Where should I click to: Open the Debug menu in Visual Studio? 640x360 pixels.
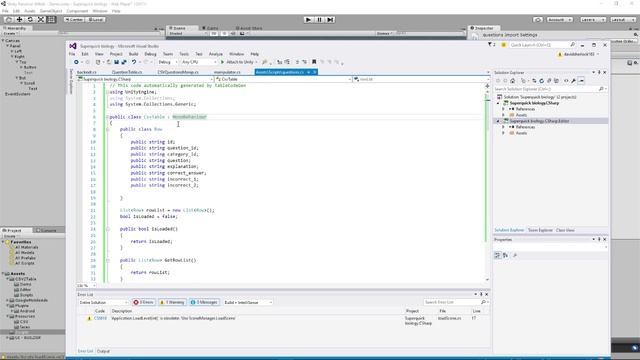[x=150, y=54]
